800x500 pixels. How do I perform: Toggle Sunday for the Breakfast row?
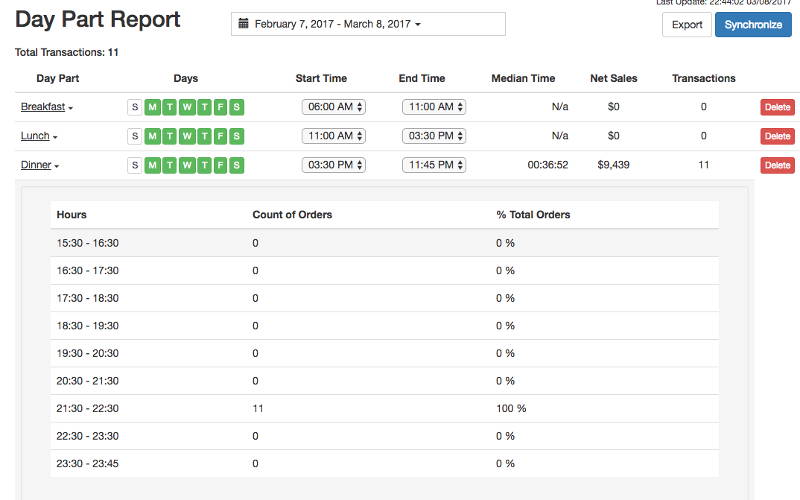(135, 107)
